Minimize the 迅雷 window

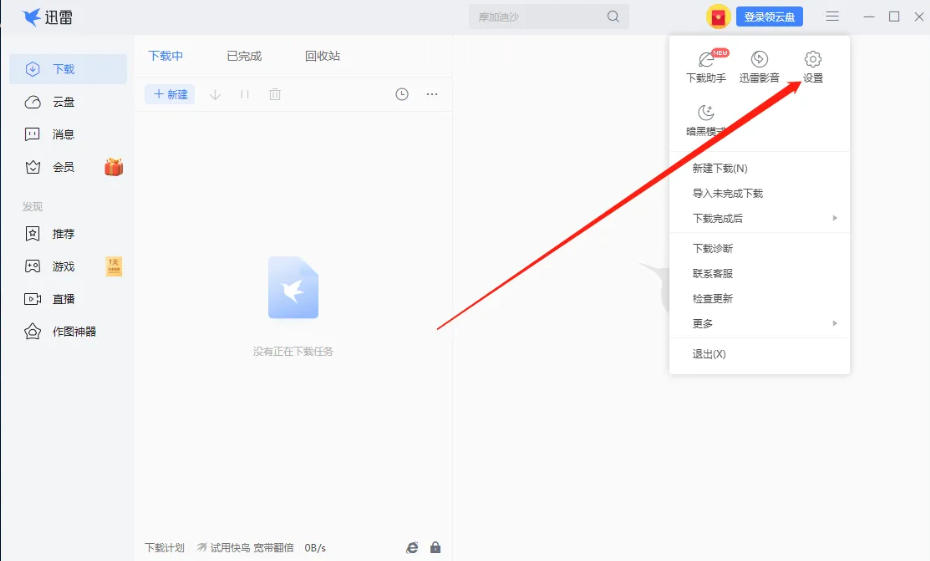pyautogui.click(x=869, y=17)
